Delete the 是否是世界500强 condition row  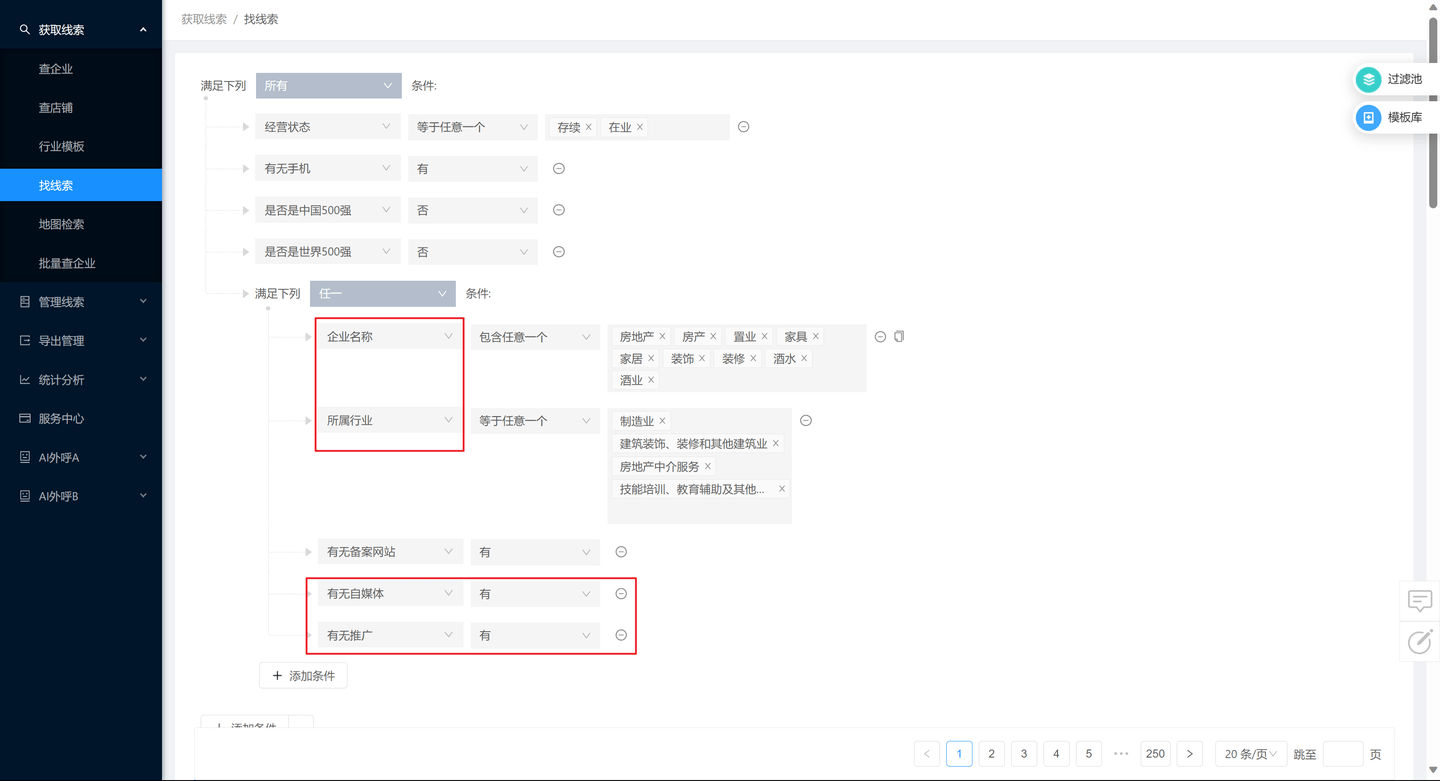tap(559, 252)
